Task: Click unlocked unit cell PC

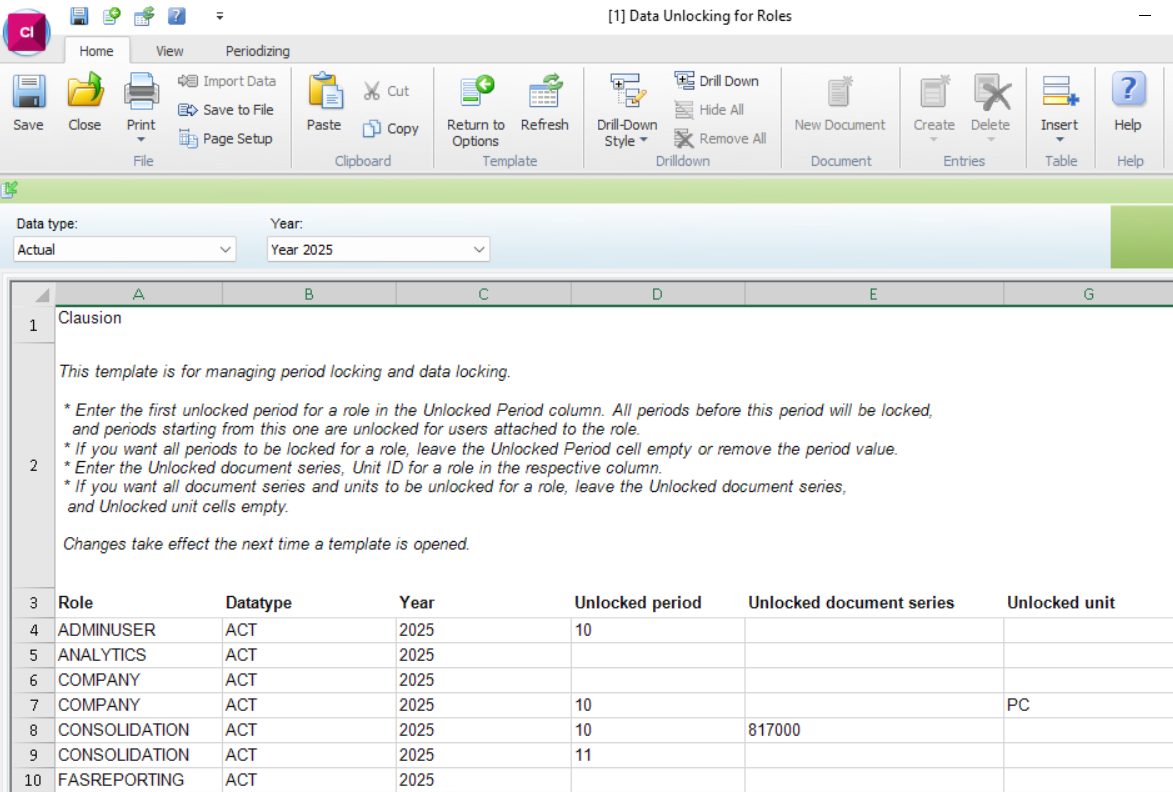Action: coord(1088,704)
